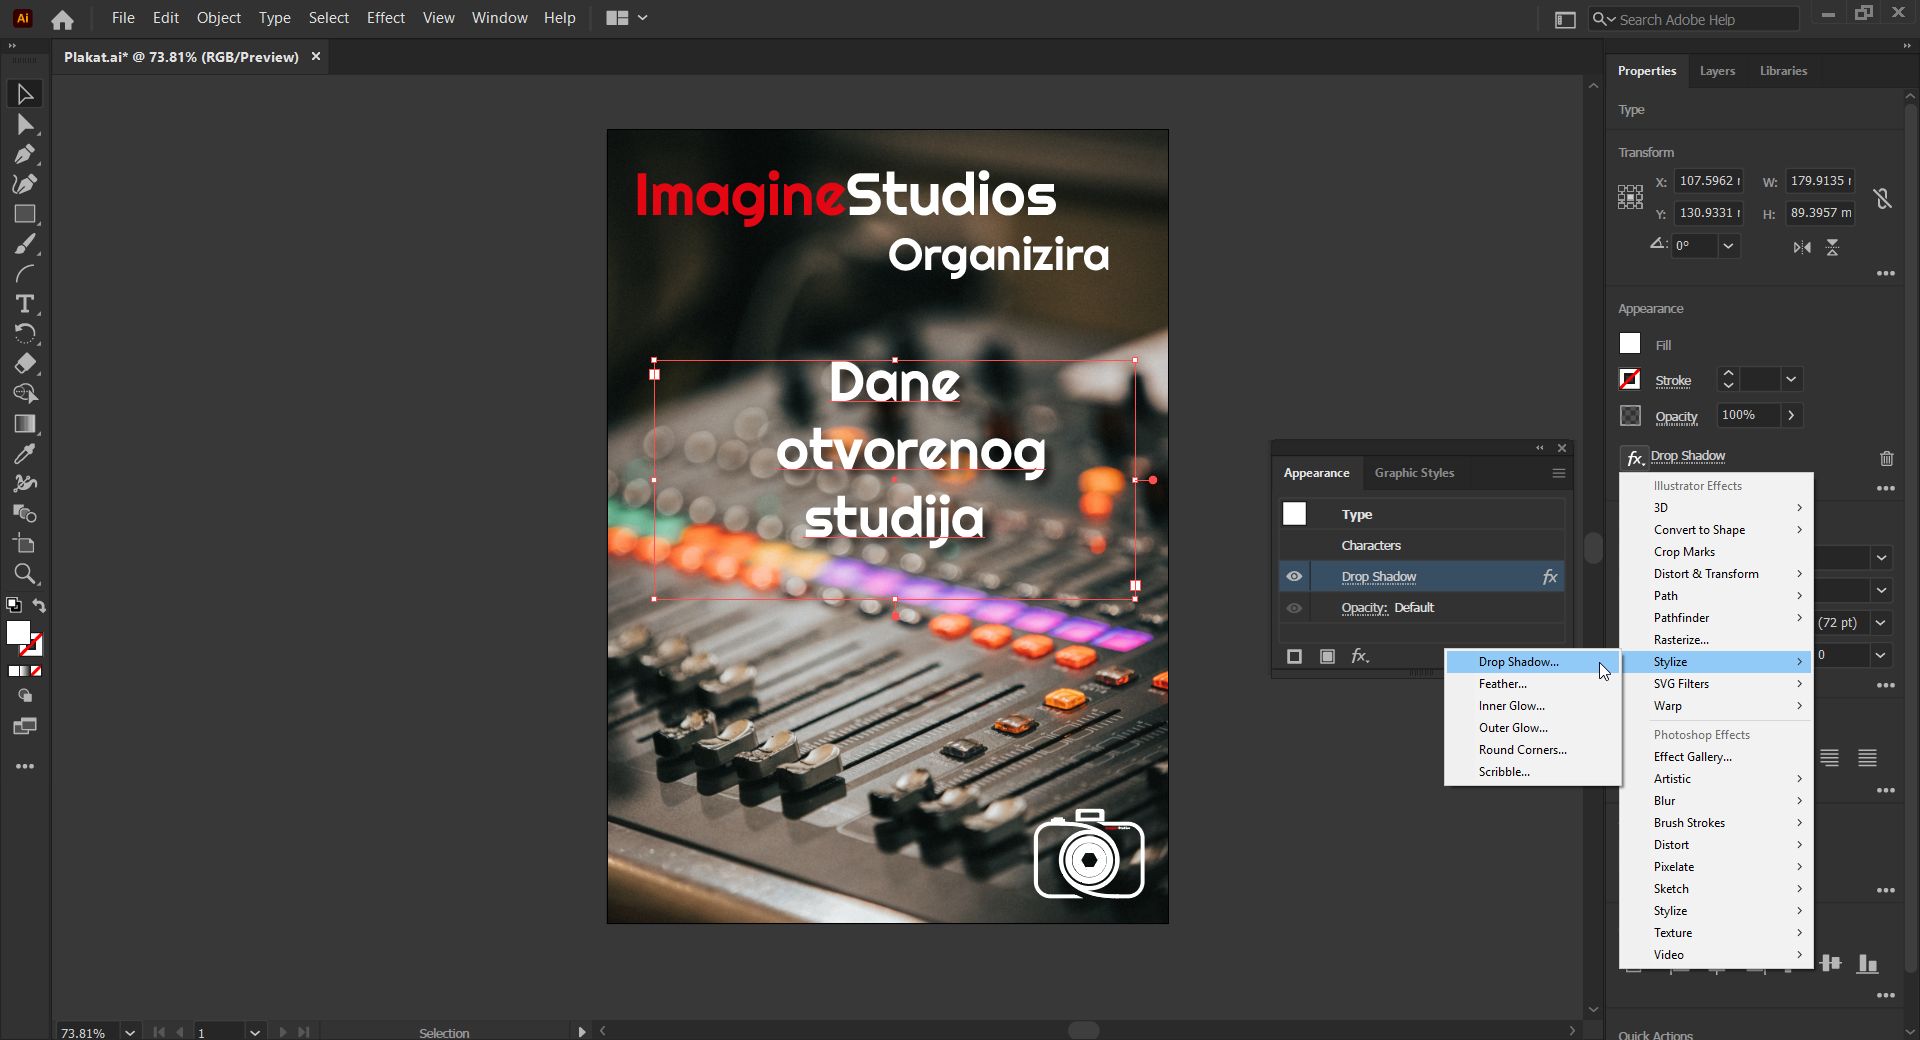Switch to the Graphic Styles tab
Viewport: 1920px width, 1040px height.
tap(1414, 473)
